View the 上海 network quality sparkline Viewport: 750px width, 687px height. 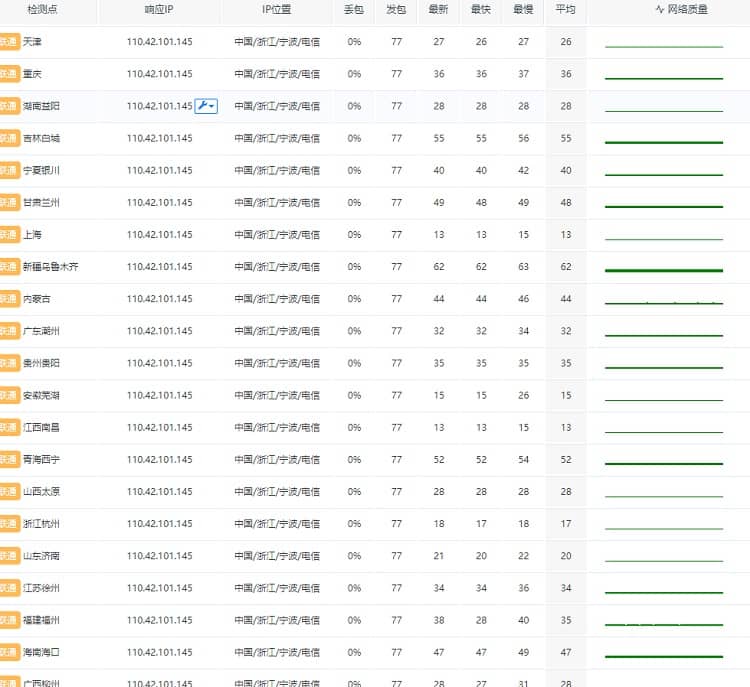664,239
